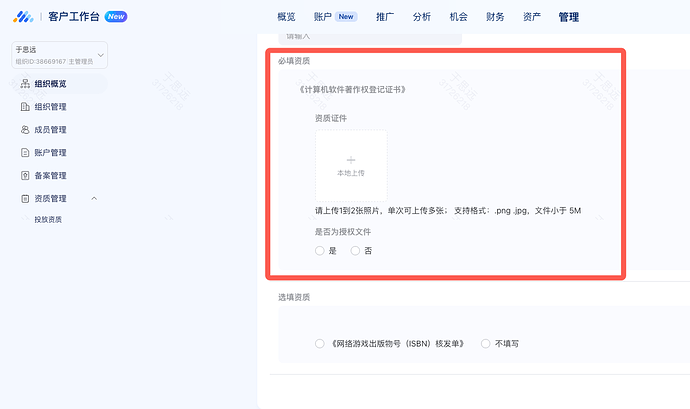Click the 资质证件 label

coord(330,118)
